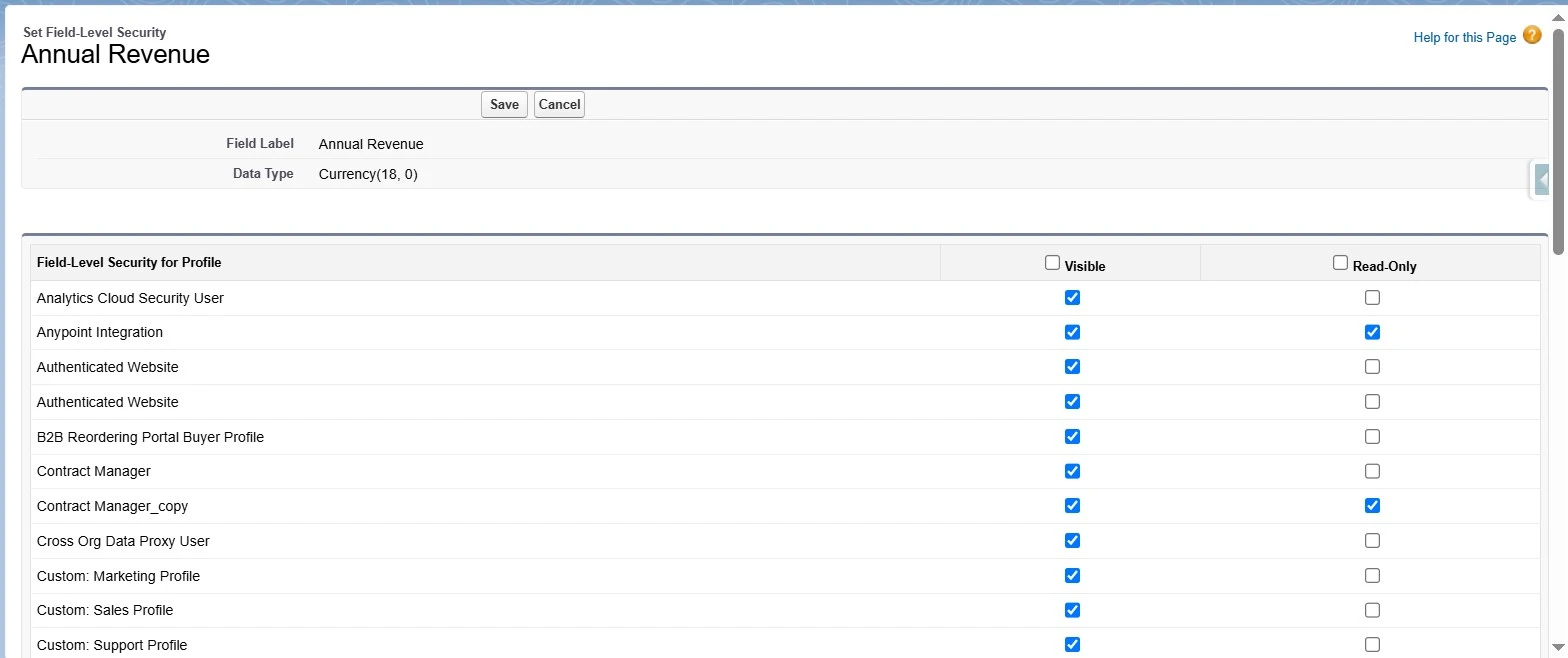Uncheck Visible for Custom: Marketing Profile

[x=1072, y=576]
